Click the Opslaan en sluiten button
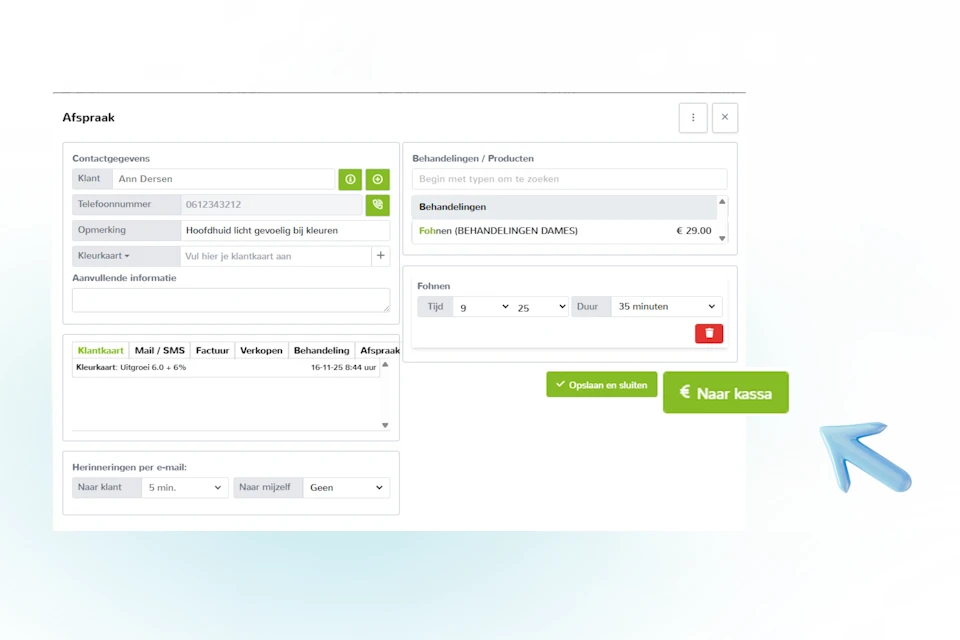The width and height of the screenshot is (960, 640). [601, 385]
